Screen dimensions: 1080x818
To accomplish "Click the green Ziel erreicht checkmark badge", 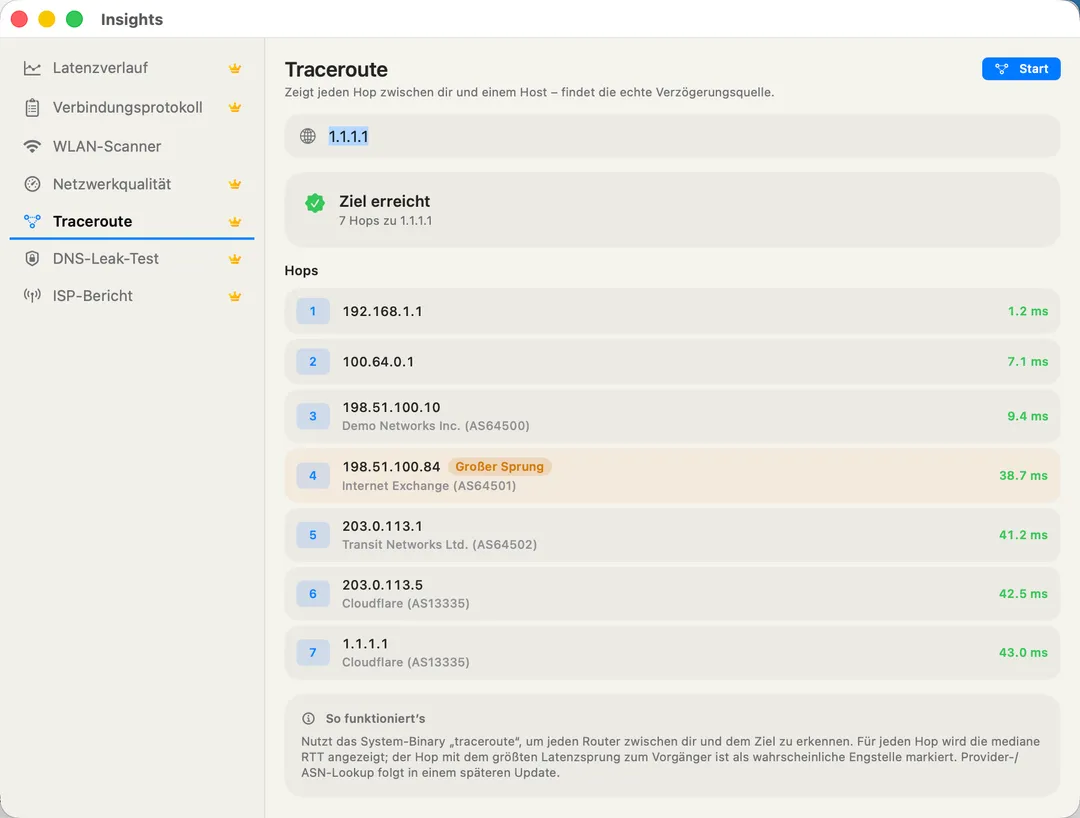I will click(x=315, y=203).
